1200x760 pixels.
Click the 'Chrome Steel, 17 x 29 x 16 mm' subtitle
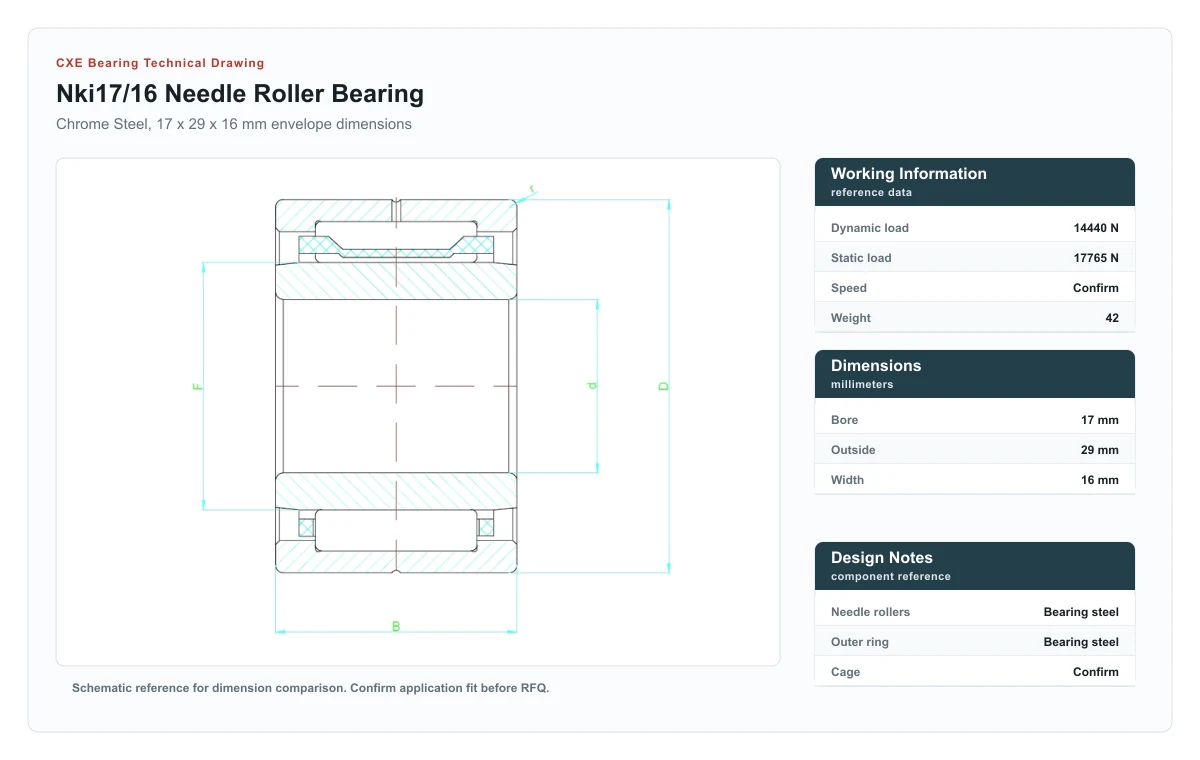point(234,124)
